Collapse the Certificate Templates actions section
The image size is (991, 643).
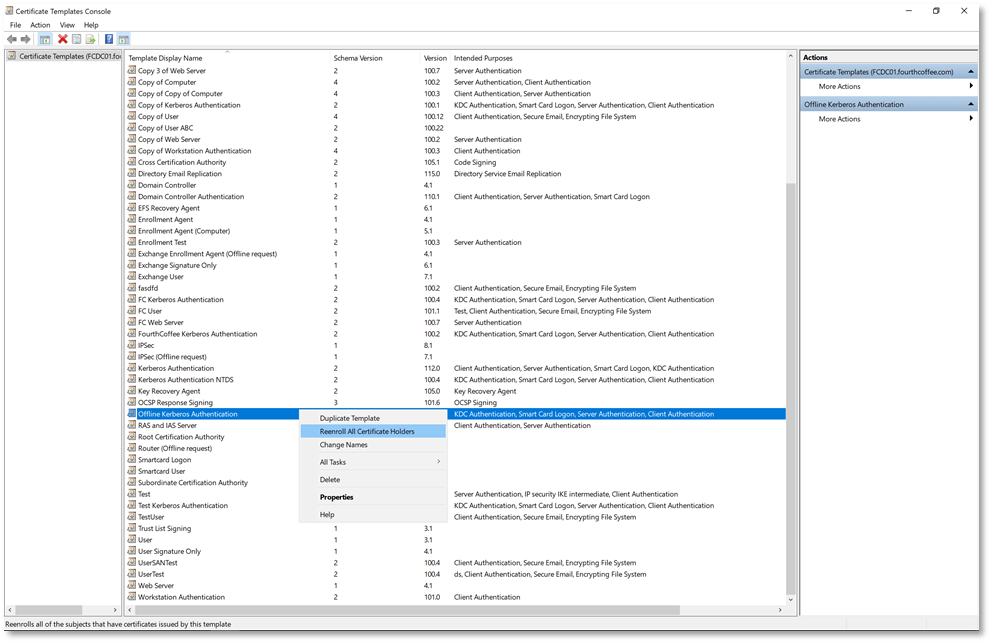pyautogui.click(x=971, y=72)
